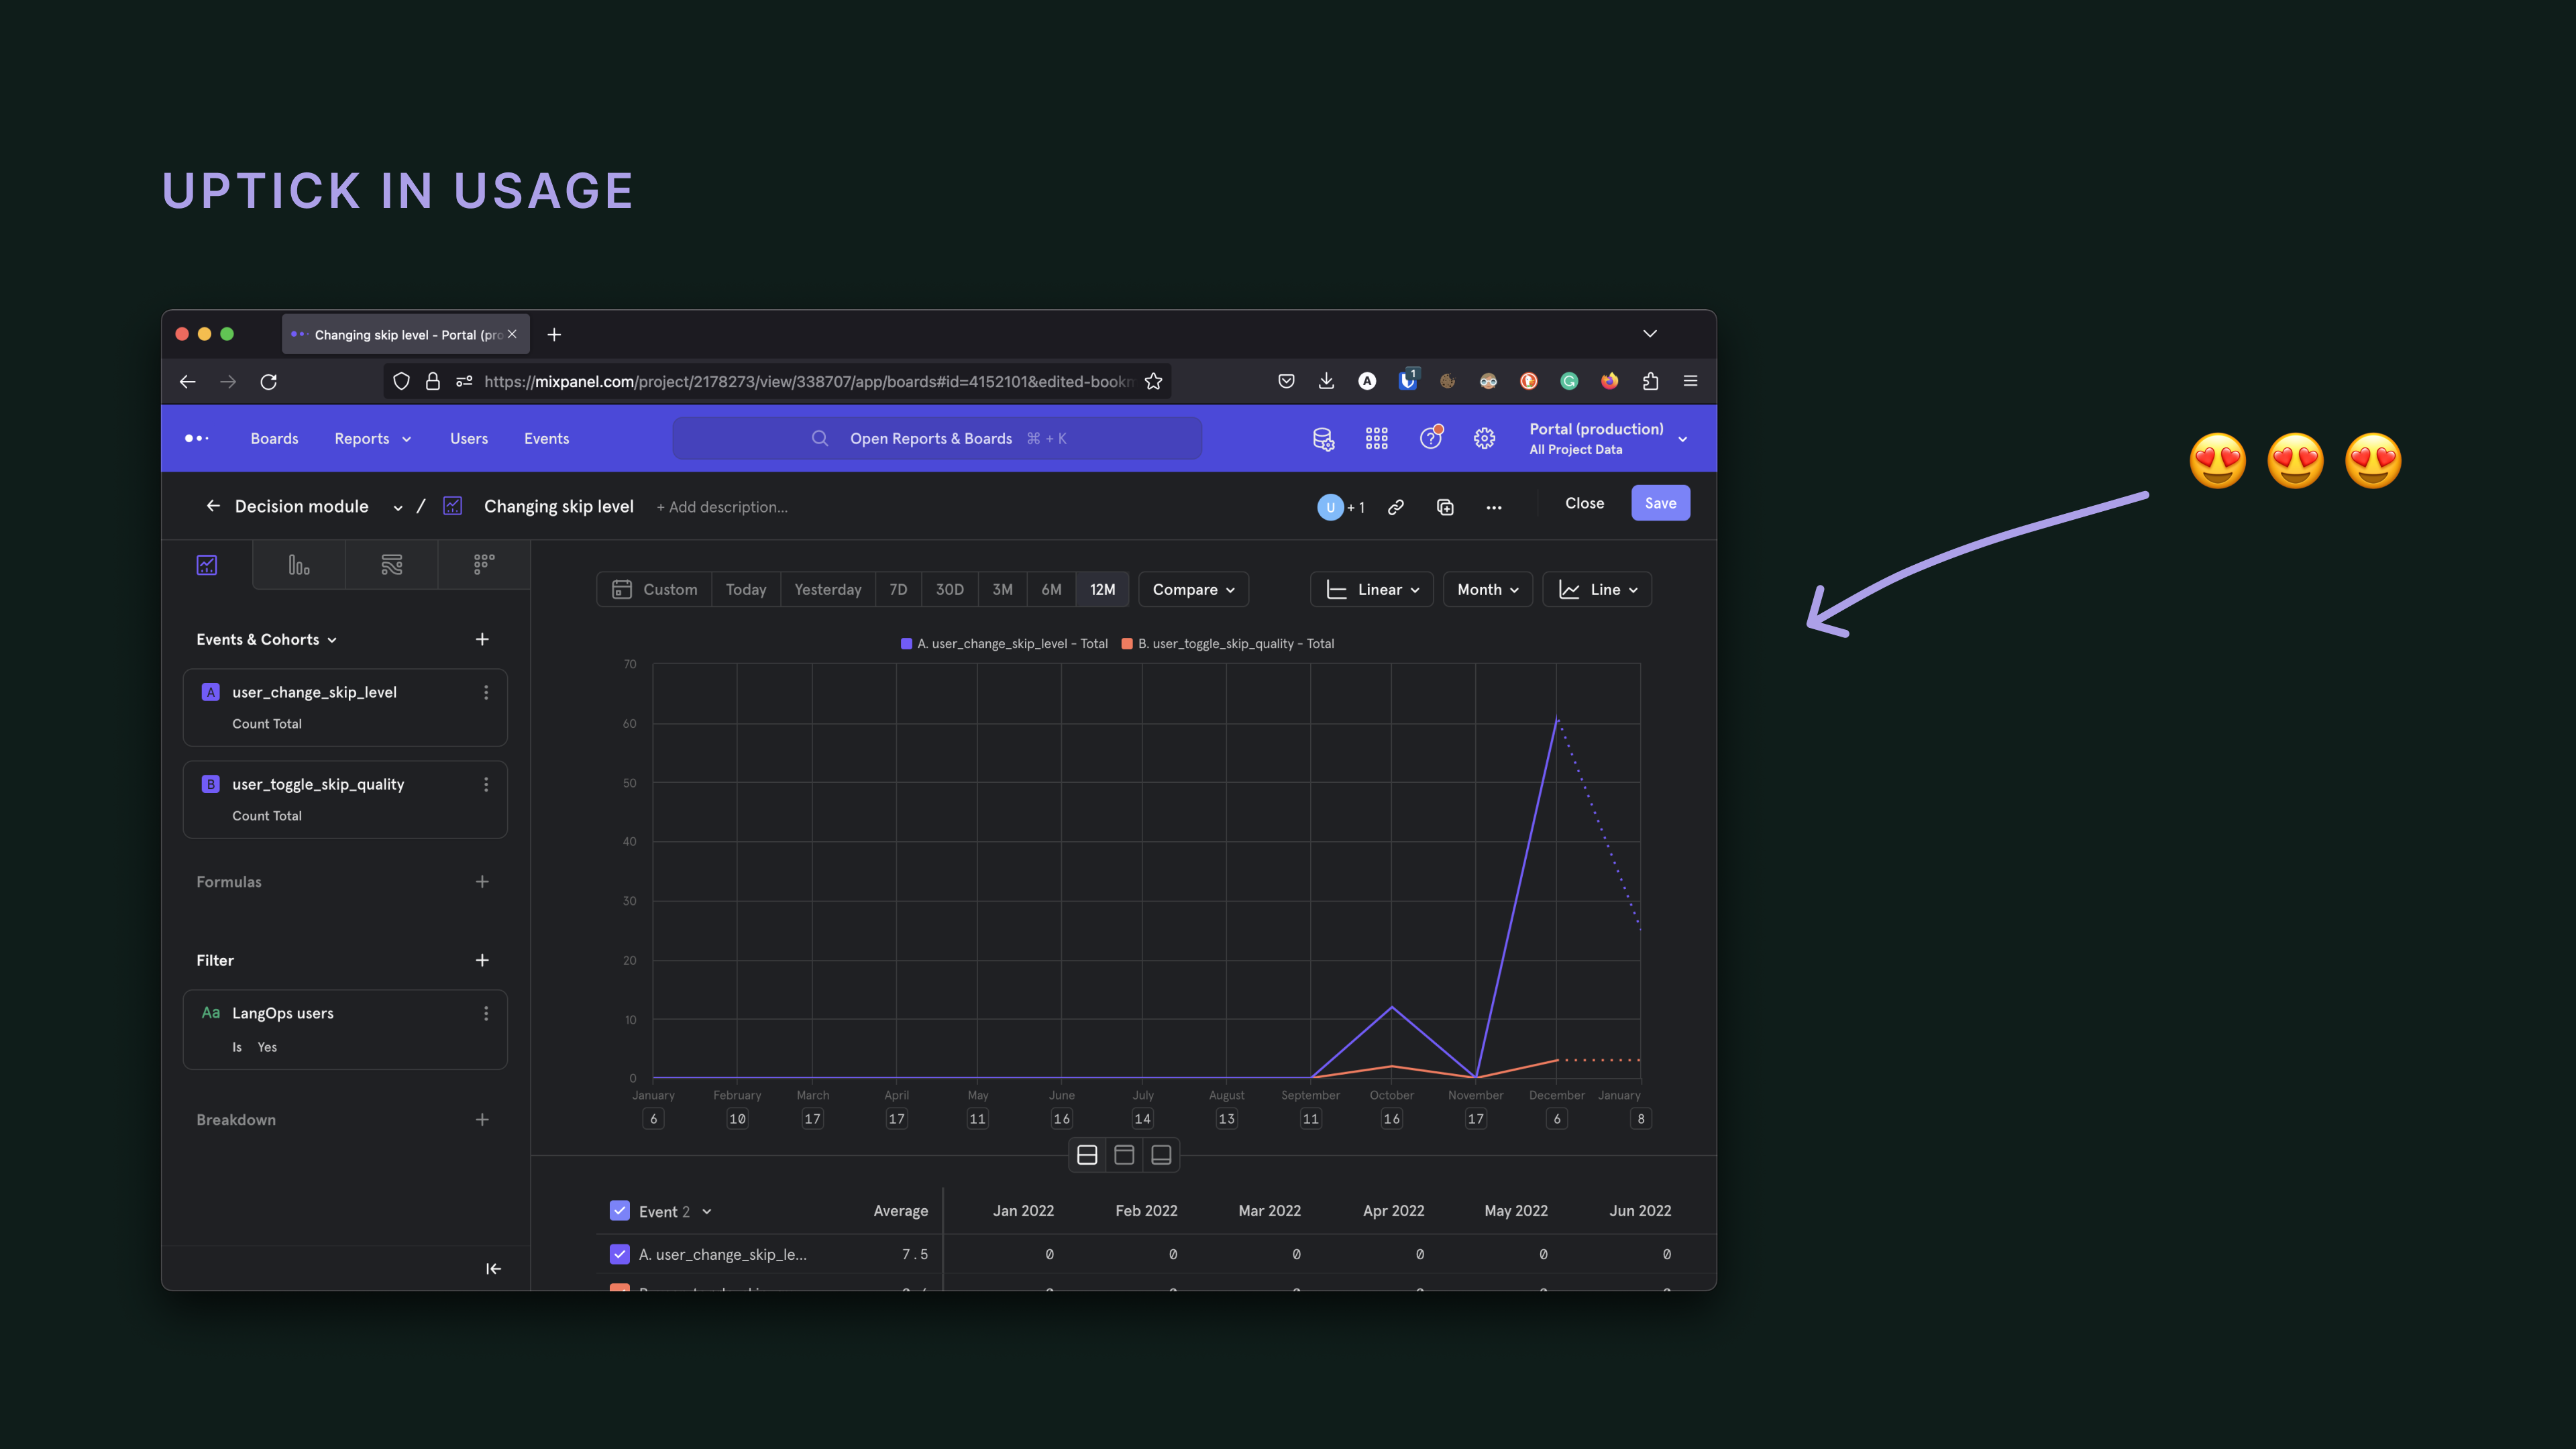Image resolution: width=2576 pixels, height=1449 pixels.
Task: Open the help question mark icon
Action: coord(1431,438)
